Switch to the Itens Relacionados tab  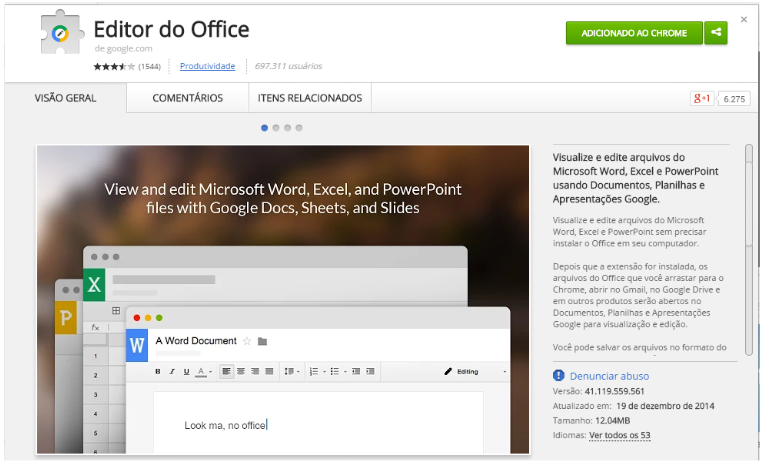(x=310, y=98)
